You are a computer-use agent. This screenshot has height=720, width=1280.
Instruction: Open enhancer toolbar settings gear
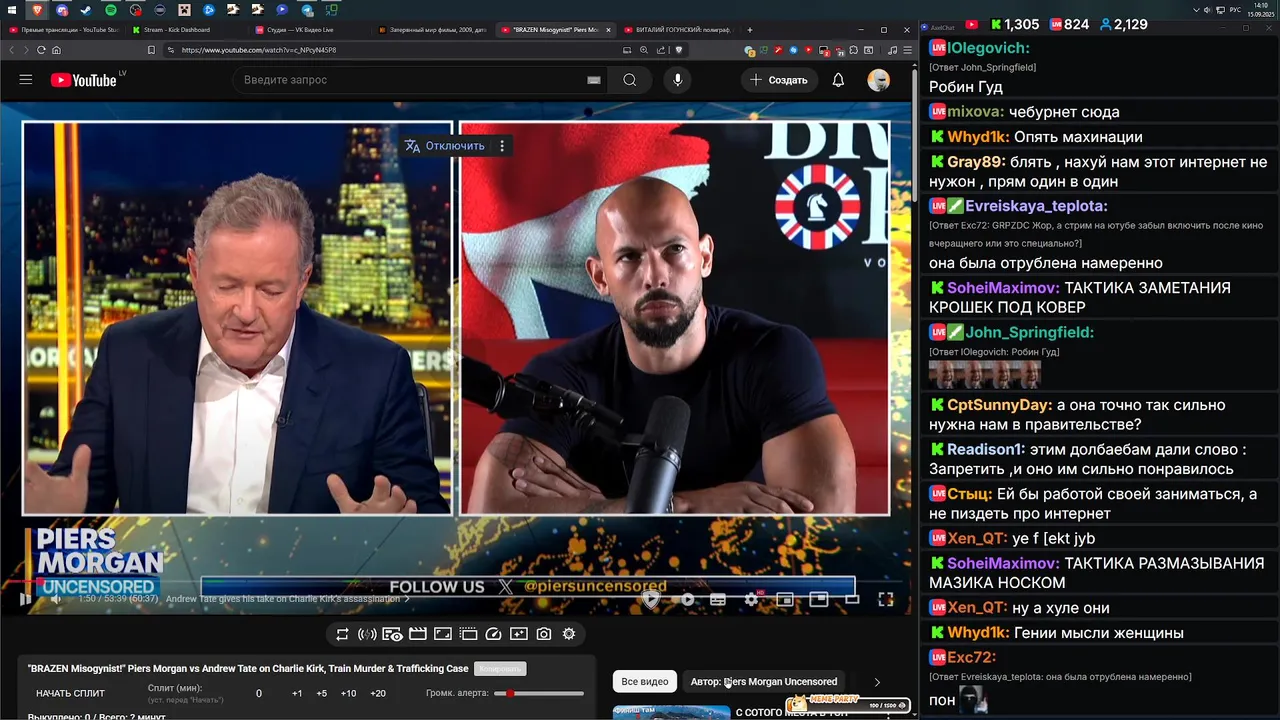(x=569, y=634)
